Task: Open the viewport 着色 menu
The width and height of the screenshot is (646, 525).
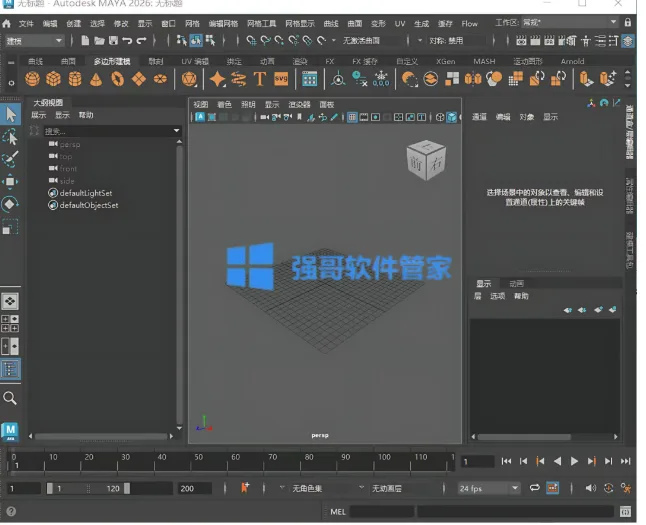Action: click(x=224, y=105)
